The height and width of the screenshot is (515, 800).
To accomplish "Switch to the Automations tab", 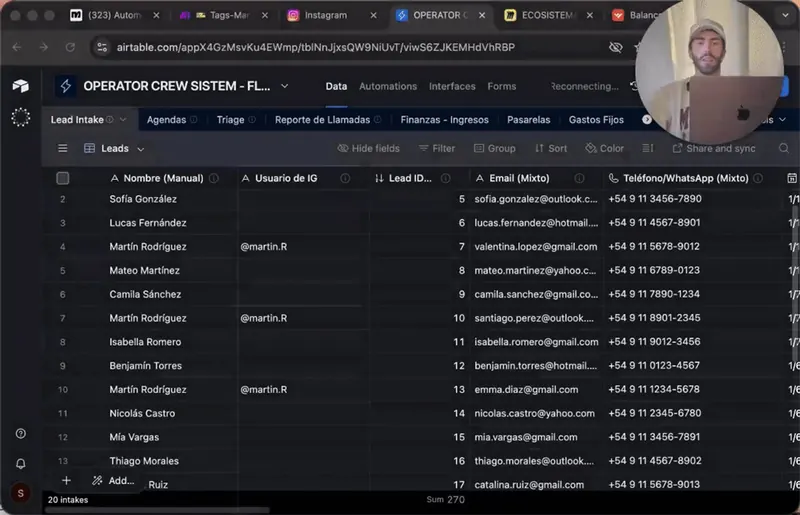I will point(388,86).
